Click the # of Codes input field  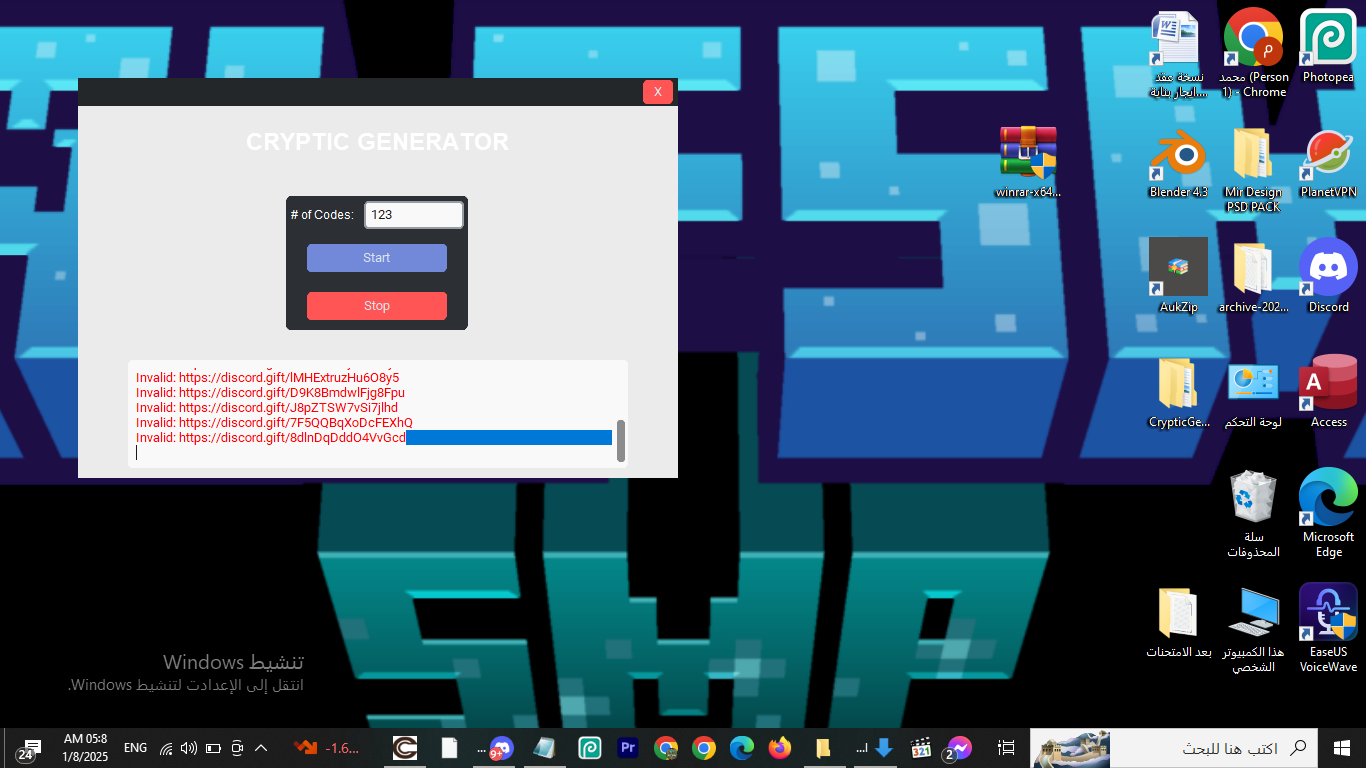(414, 215)
